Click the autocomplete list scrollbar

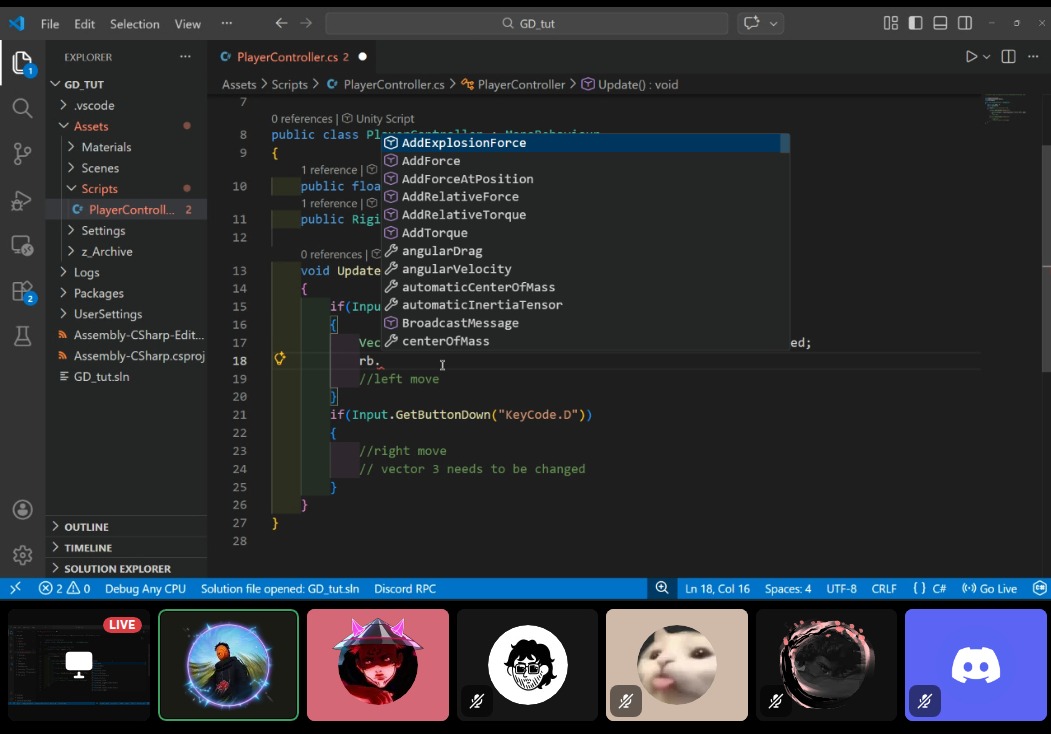pos(785,142)
